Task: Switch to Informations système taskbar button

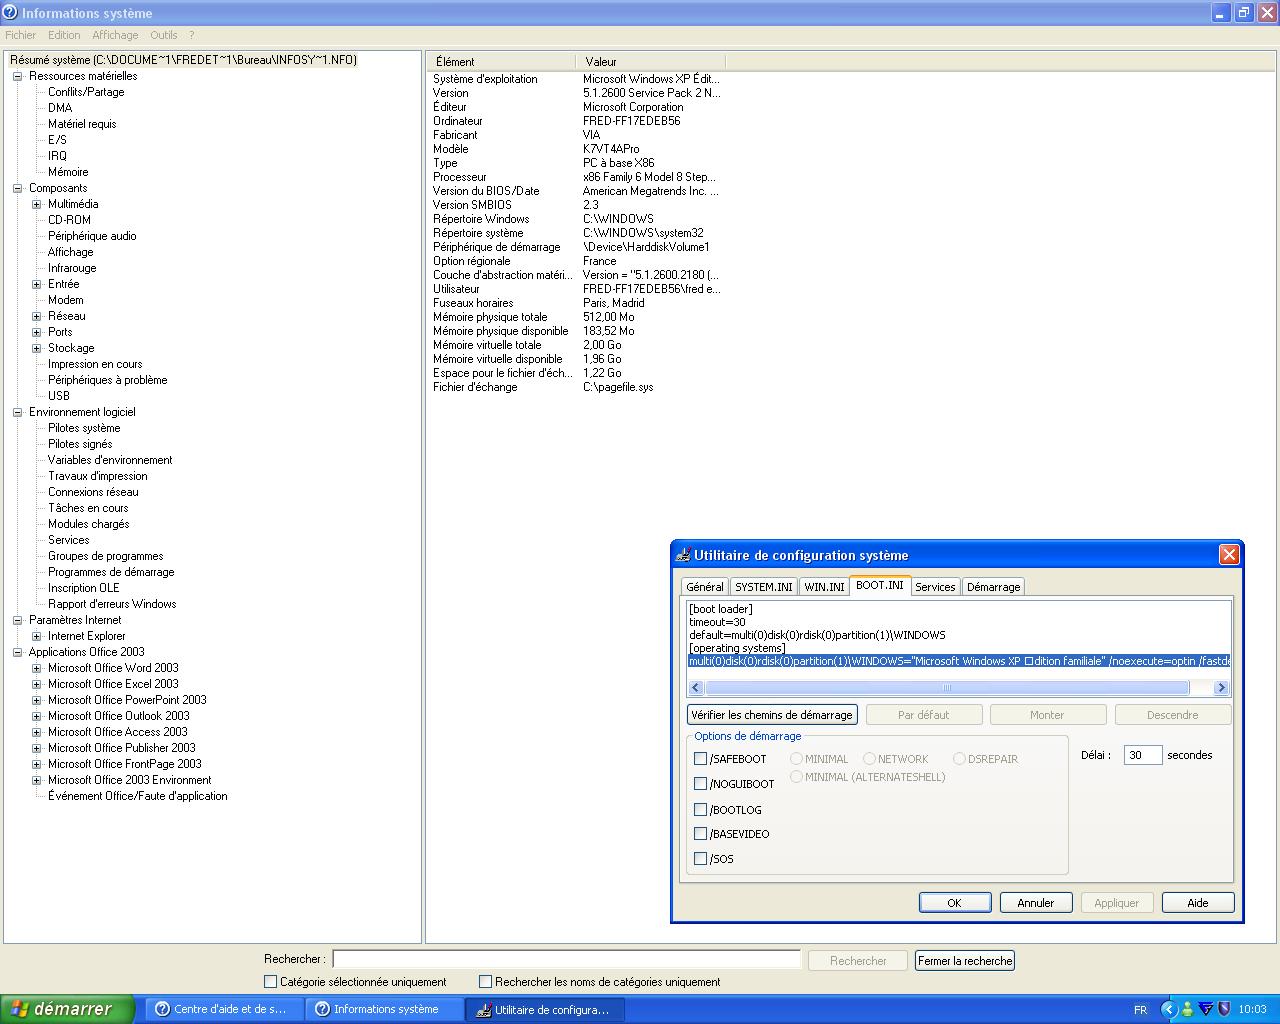Action: (x=385, y=1010)
